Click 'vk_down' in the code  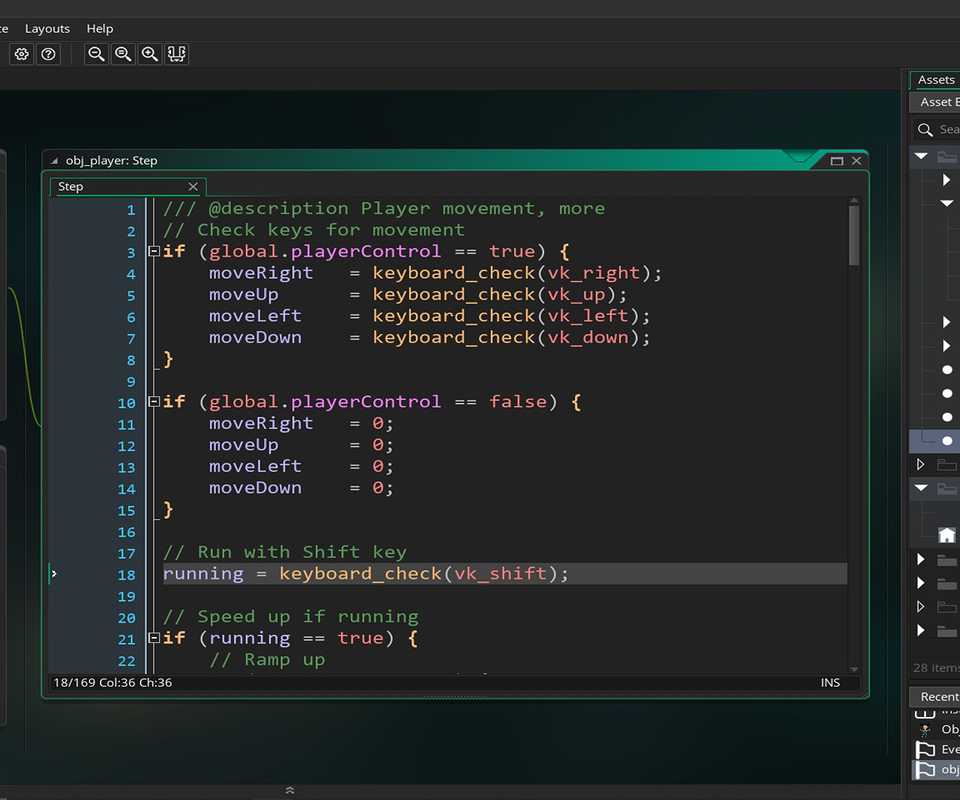click(x=588, y=337)
